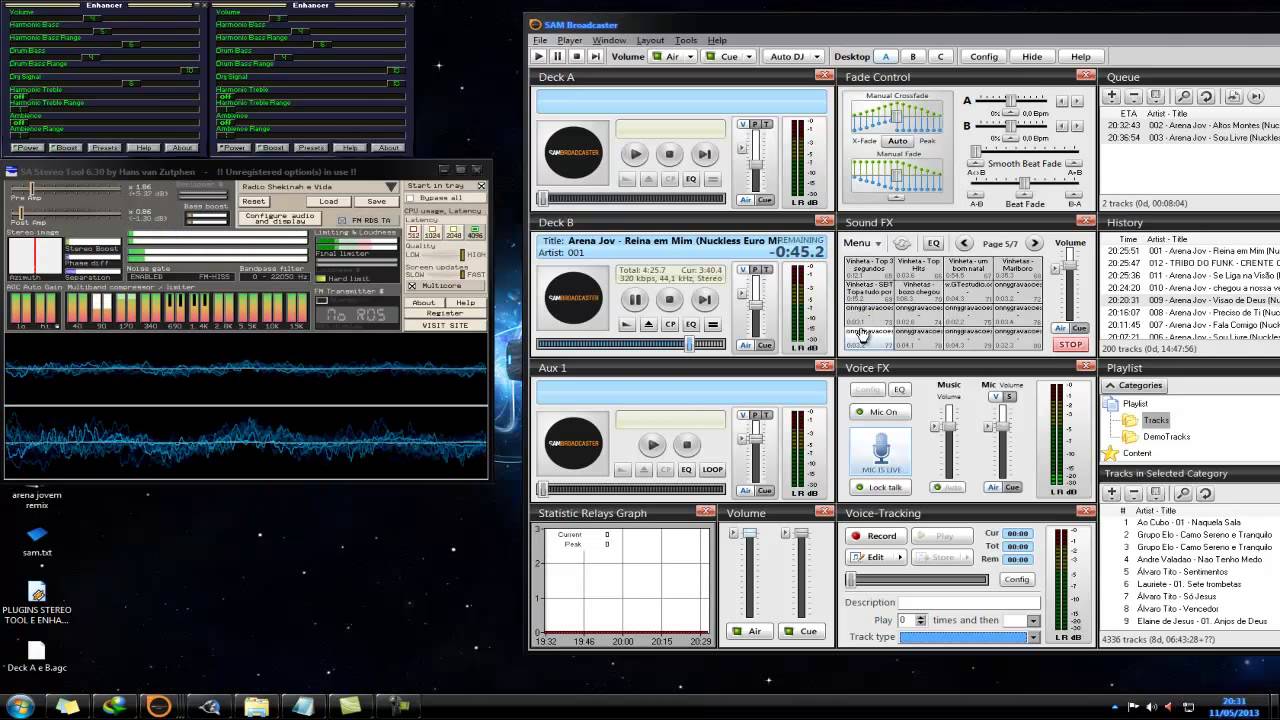Switch to Desktop B tab

pos(913,57)
